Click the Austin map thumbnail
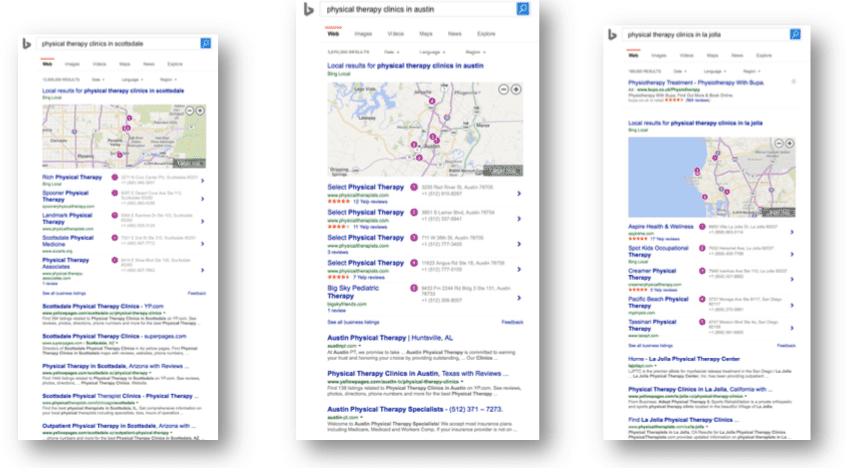Screen dimensions: 846x468 click(425, 130)
